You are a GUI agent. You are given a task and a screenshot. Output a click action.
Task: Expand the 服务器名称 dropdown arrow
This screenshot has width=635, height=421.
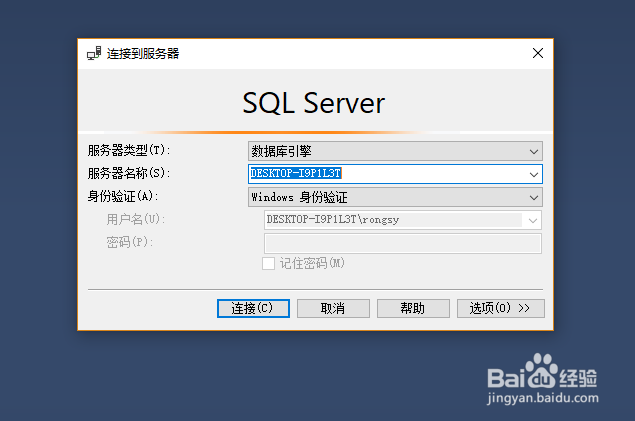point(534,174)
